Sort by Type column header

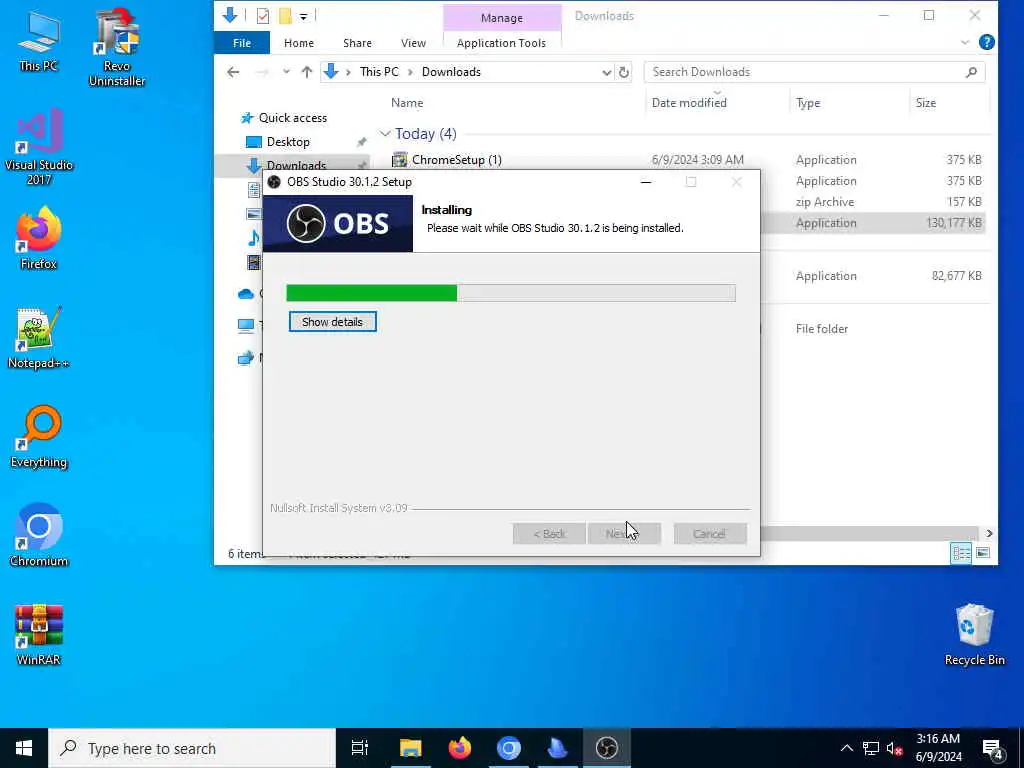808,103
